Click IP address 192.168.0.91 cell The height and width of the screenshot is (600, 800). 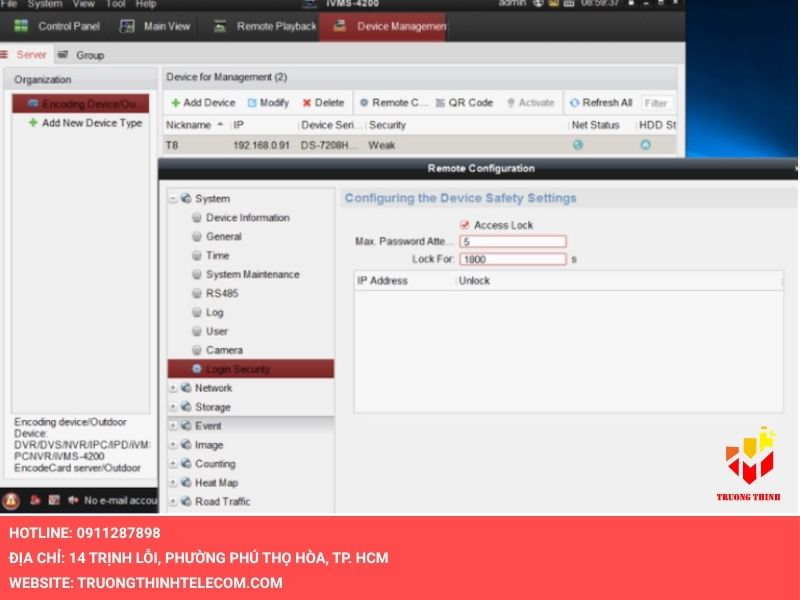pyautogui.click(x=261, y=145)
